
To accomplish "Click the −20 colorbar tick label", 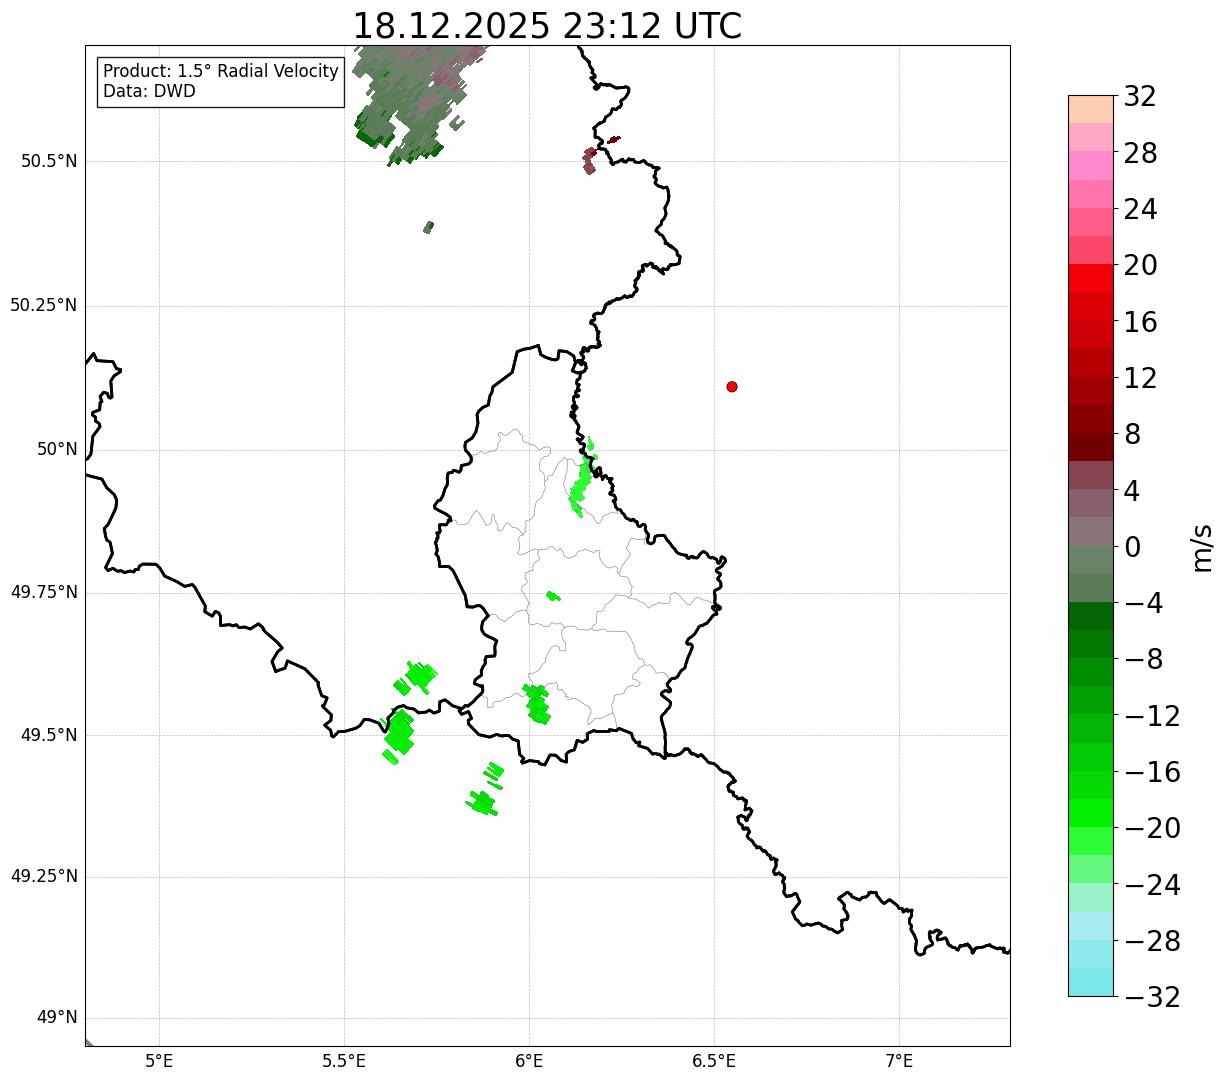I will (x=1152, y=828).
